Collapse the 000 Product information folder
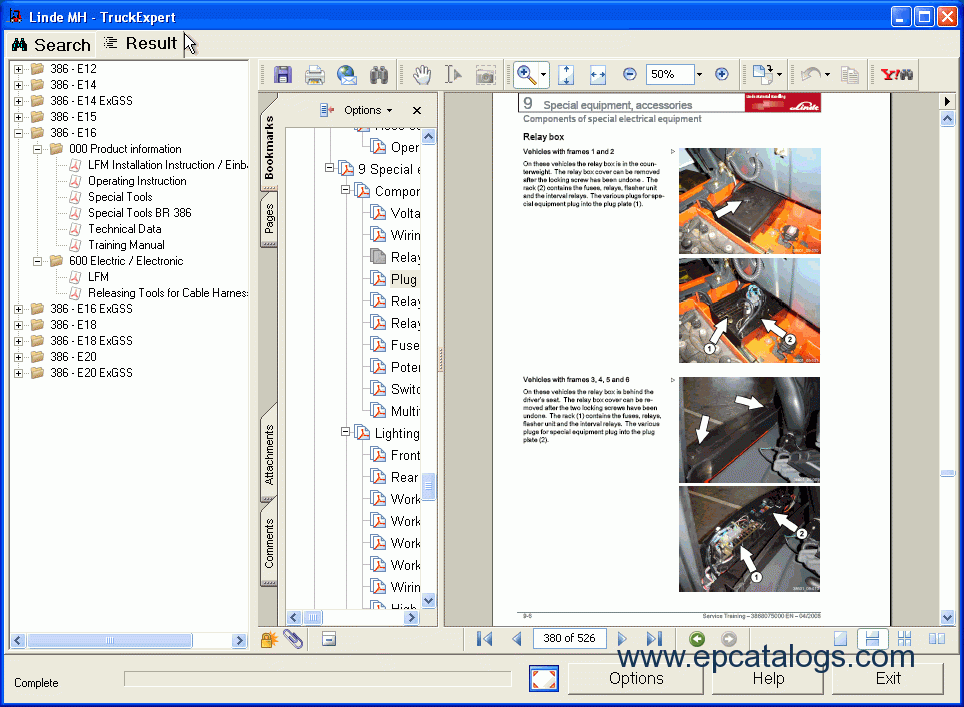 [38, 149]
